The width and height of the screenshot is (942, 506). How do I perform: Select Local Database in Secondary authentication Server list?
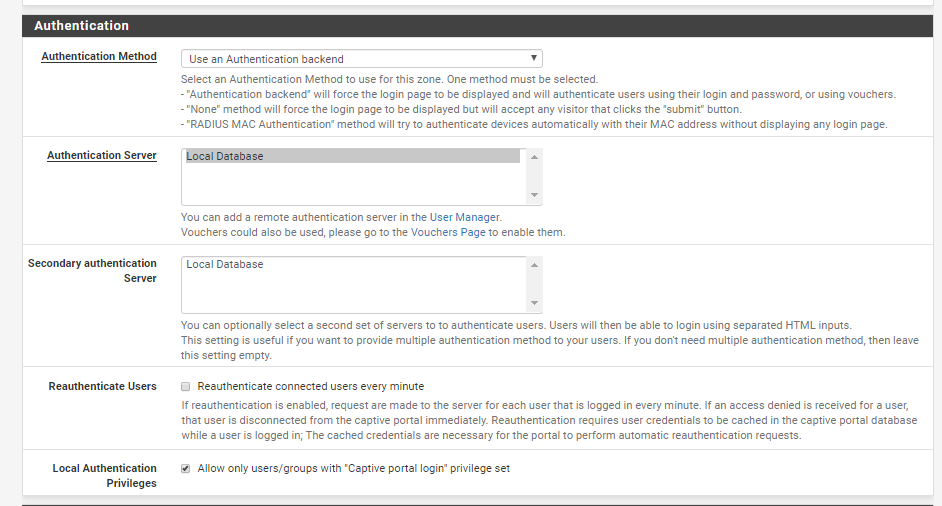[353, 264]
